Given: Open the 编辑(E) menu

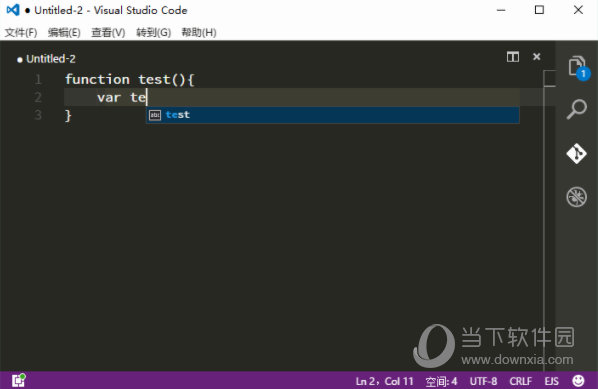Looking at the screenshot, I should 64,32.
